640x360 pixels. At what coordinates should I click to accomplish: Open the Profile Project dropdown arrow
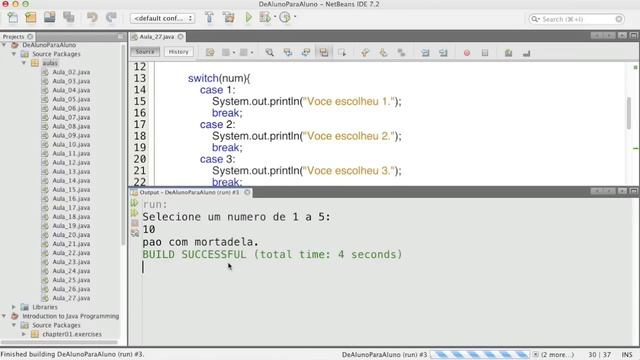[x=295, y=17]
